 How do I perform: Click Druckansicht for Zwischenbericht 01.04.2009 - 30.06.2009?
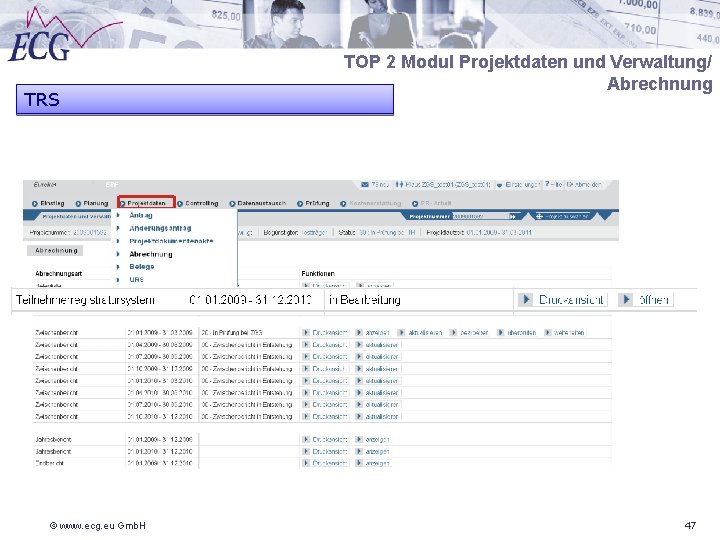click(325, 344)
